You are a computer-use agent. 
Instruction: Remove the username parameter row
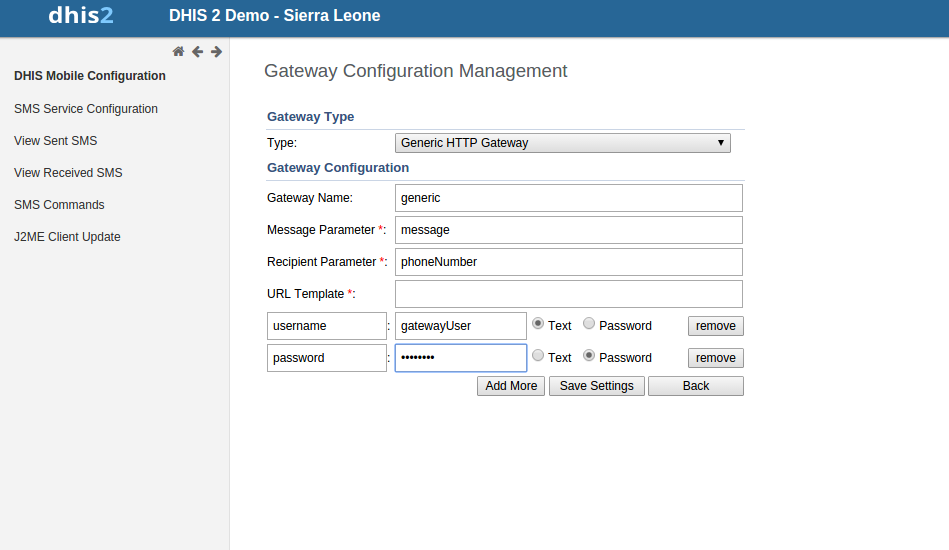coord(715,326)
